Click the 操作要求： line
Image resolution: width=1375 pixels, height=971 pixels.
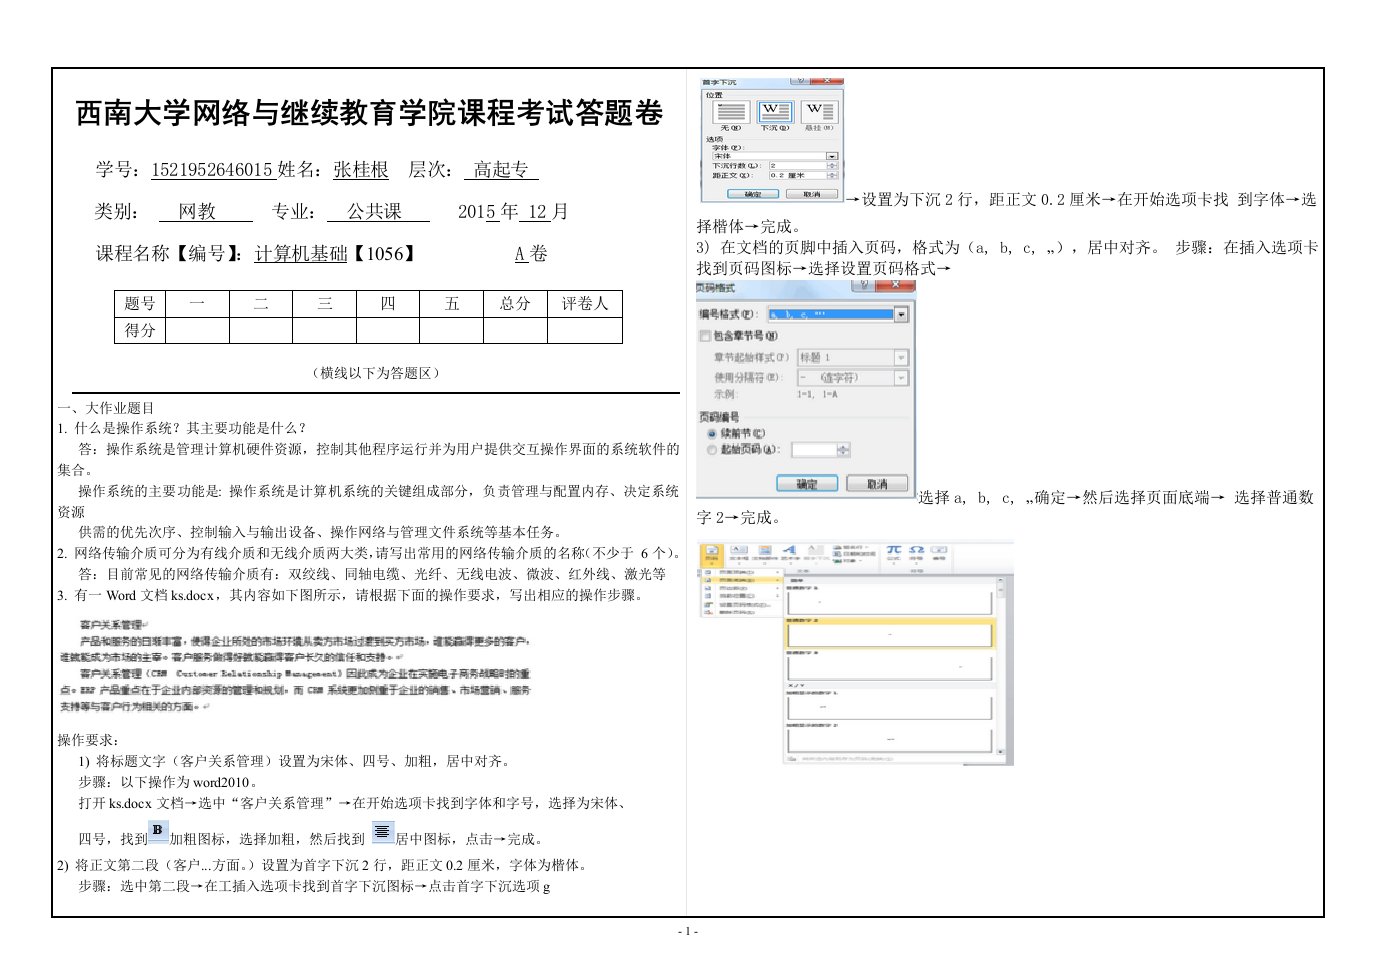tap(89, 740)
